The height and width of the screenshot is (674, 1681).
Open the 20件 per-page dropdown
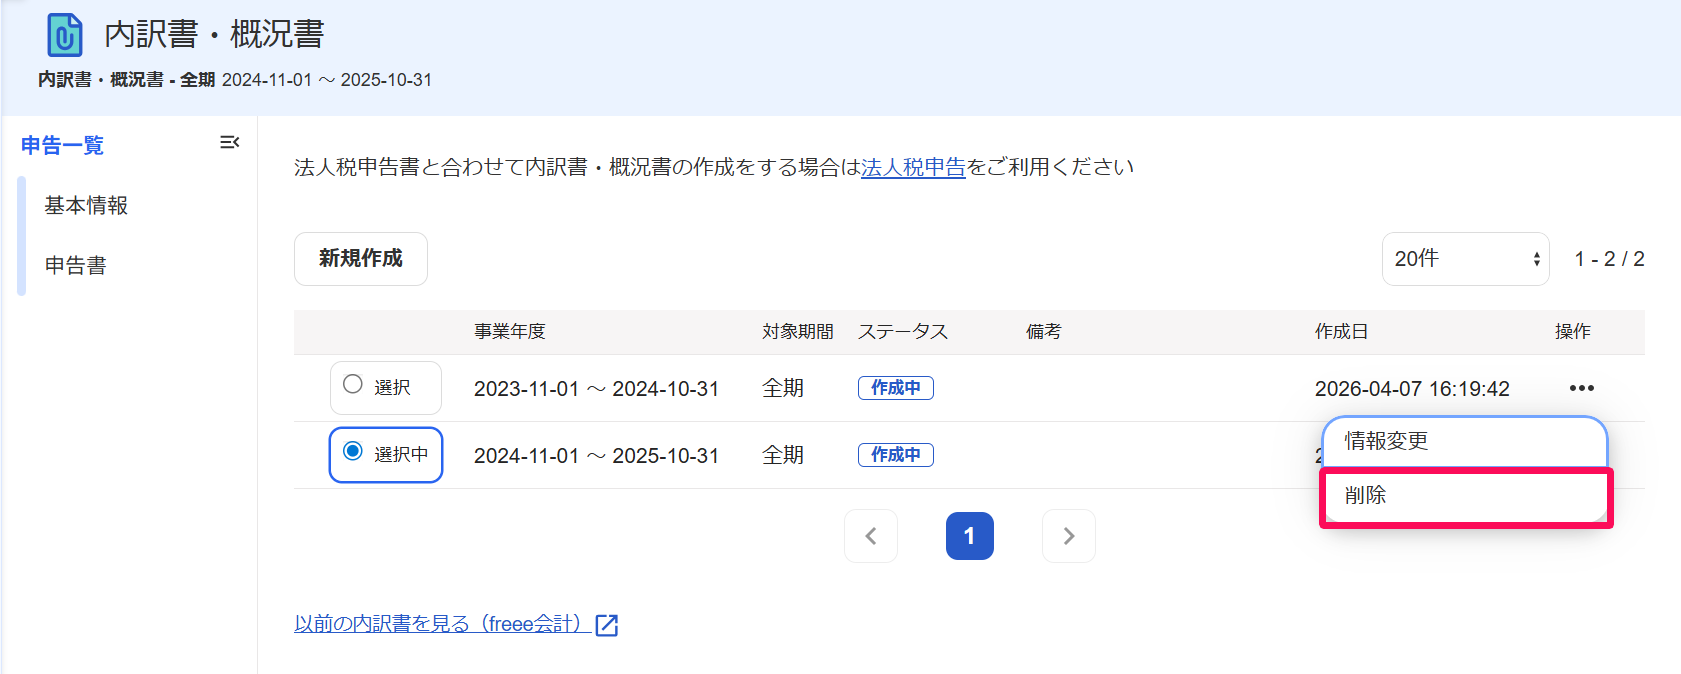[1466, 259]
